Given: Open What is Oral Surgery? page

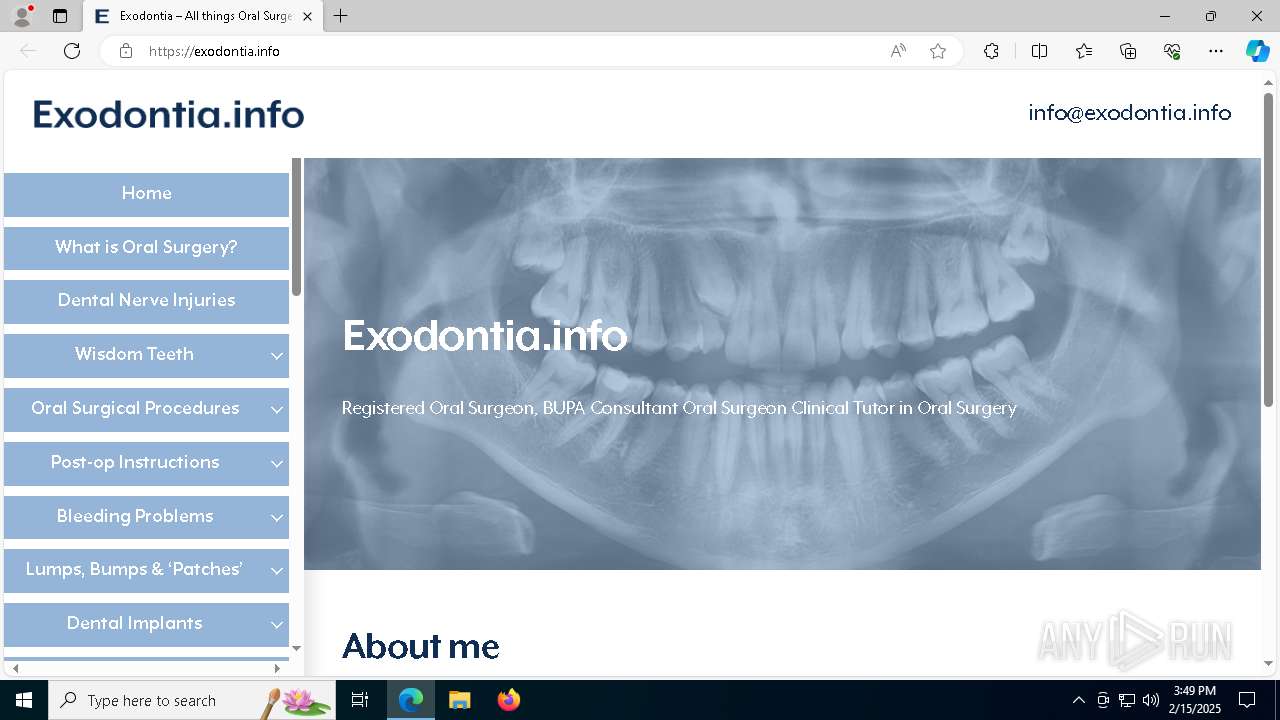Looking at the screenshot, I should [x=146, y=248].
